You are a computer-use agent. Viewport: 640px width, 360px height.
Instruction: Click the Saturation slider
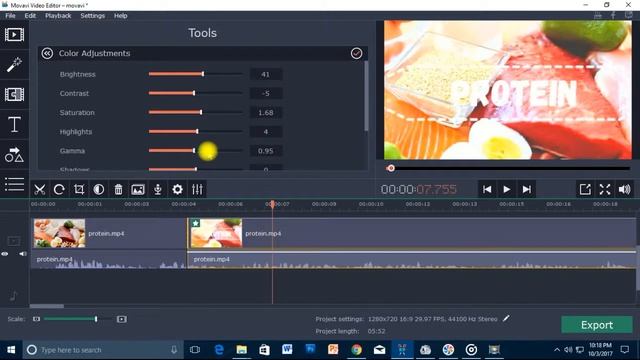196,112
